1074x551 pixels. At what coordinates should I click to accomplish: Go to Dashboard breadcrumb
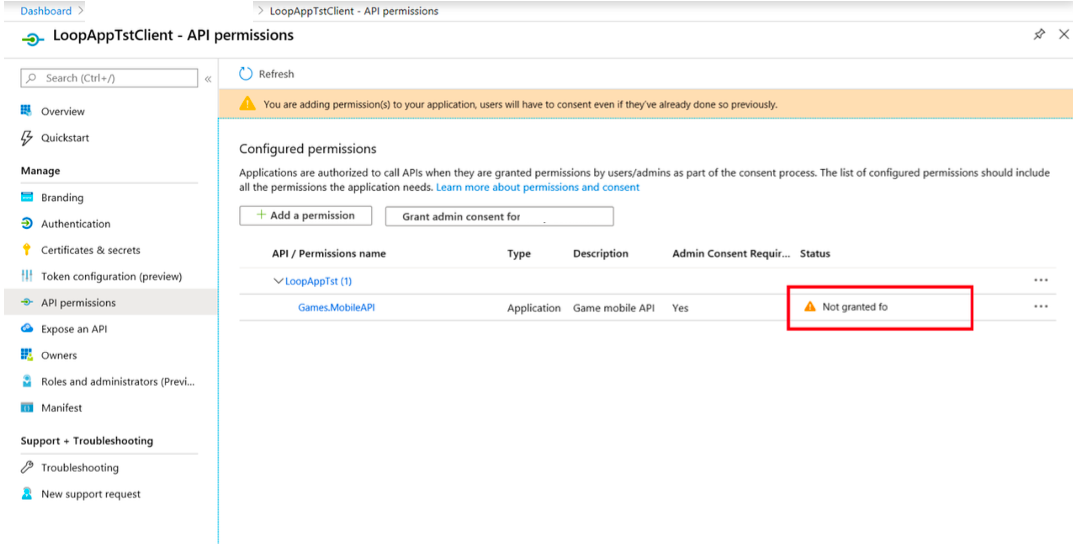pos(46,11)
